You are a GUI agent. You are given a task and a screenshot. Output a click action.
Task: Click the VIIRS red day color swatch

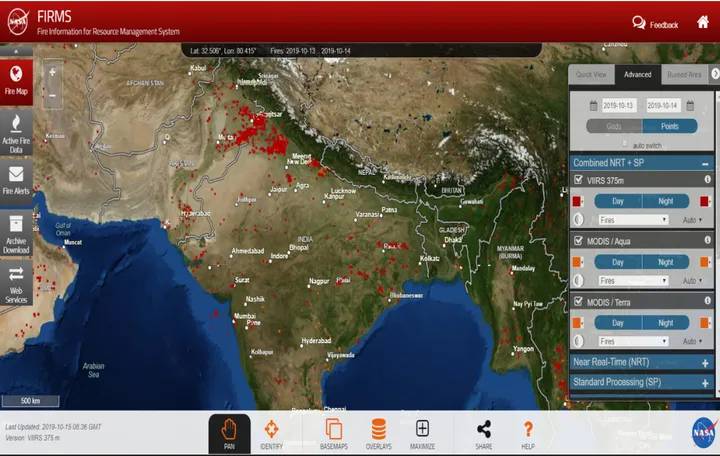[577, 201]
